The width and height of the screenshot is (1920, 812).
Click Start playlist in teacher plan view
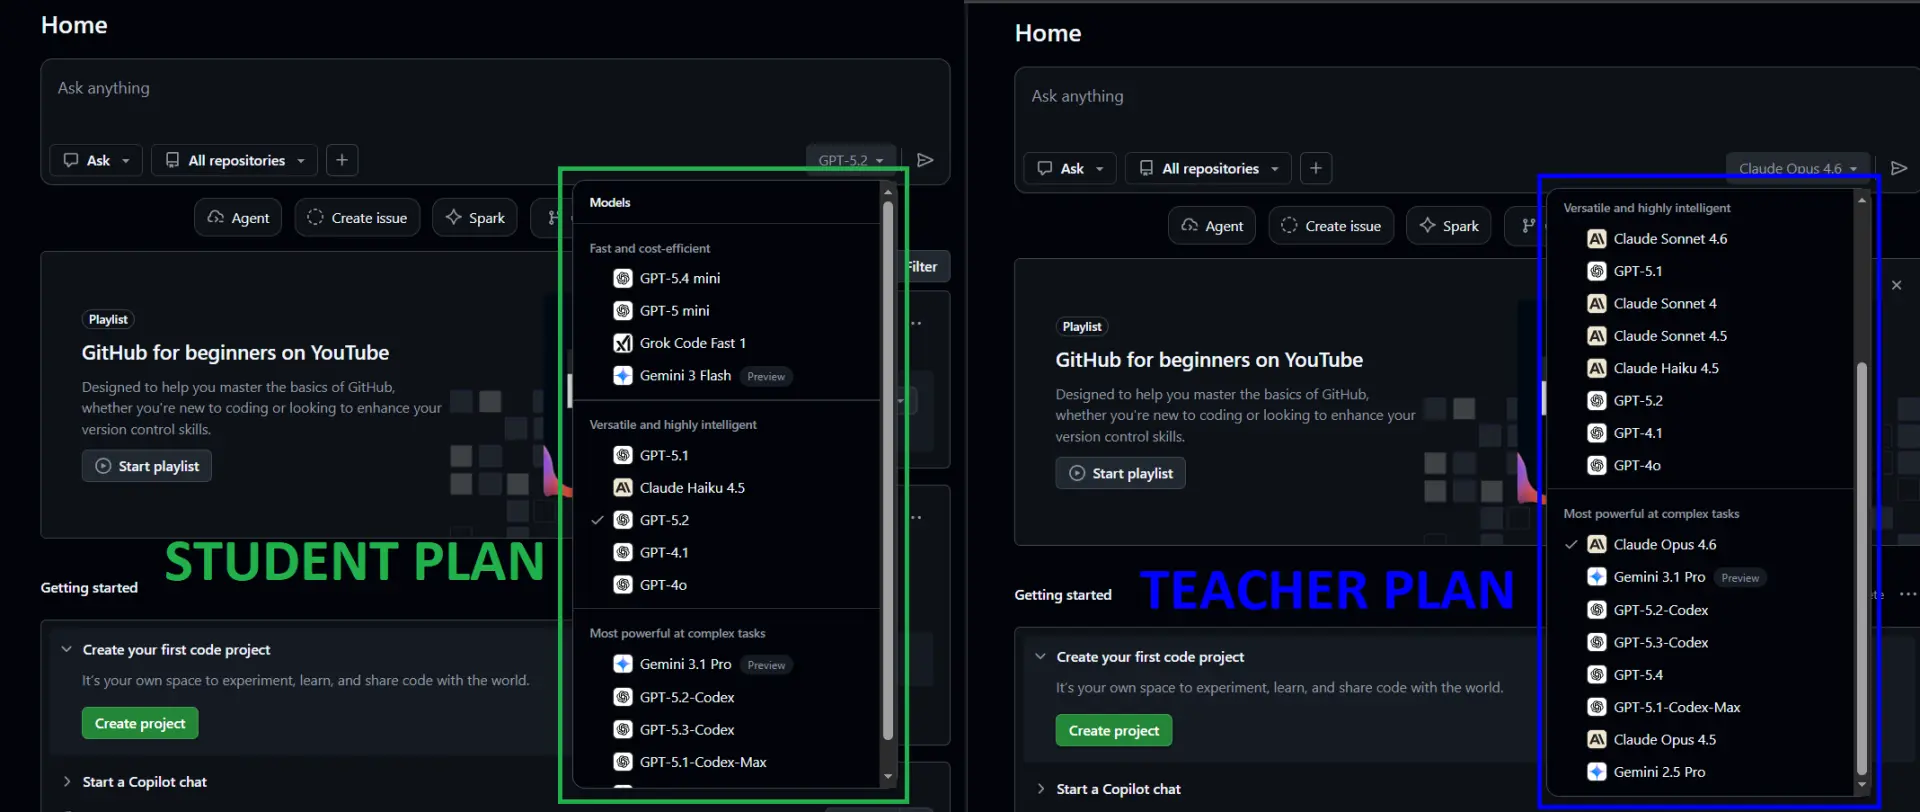1121,473
